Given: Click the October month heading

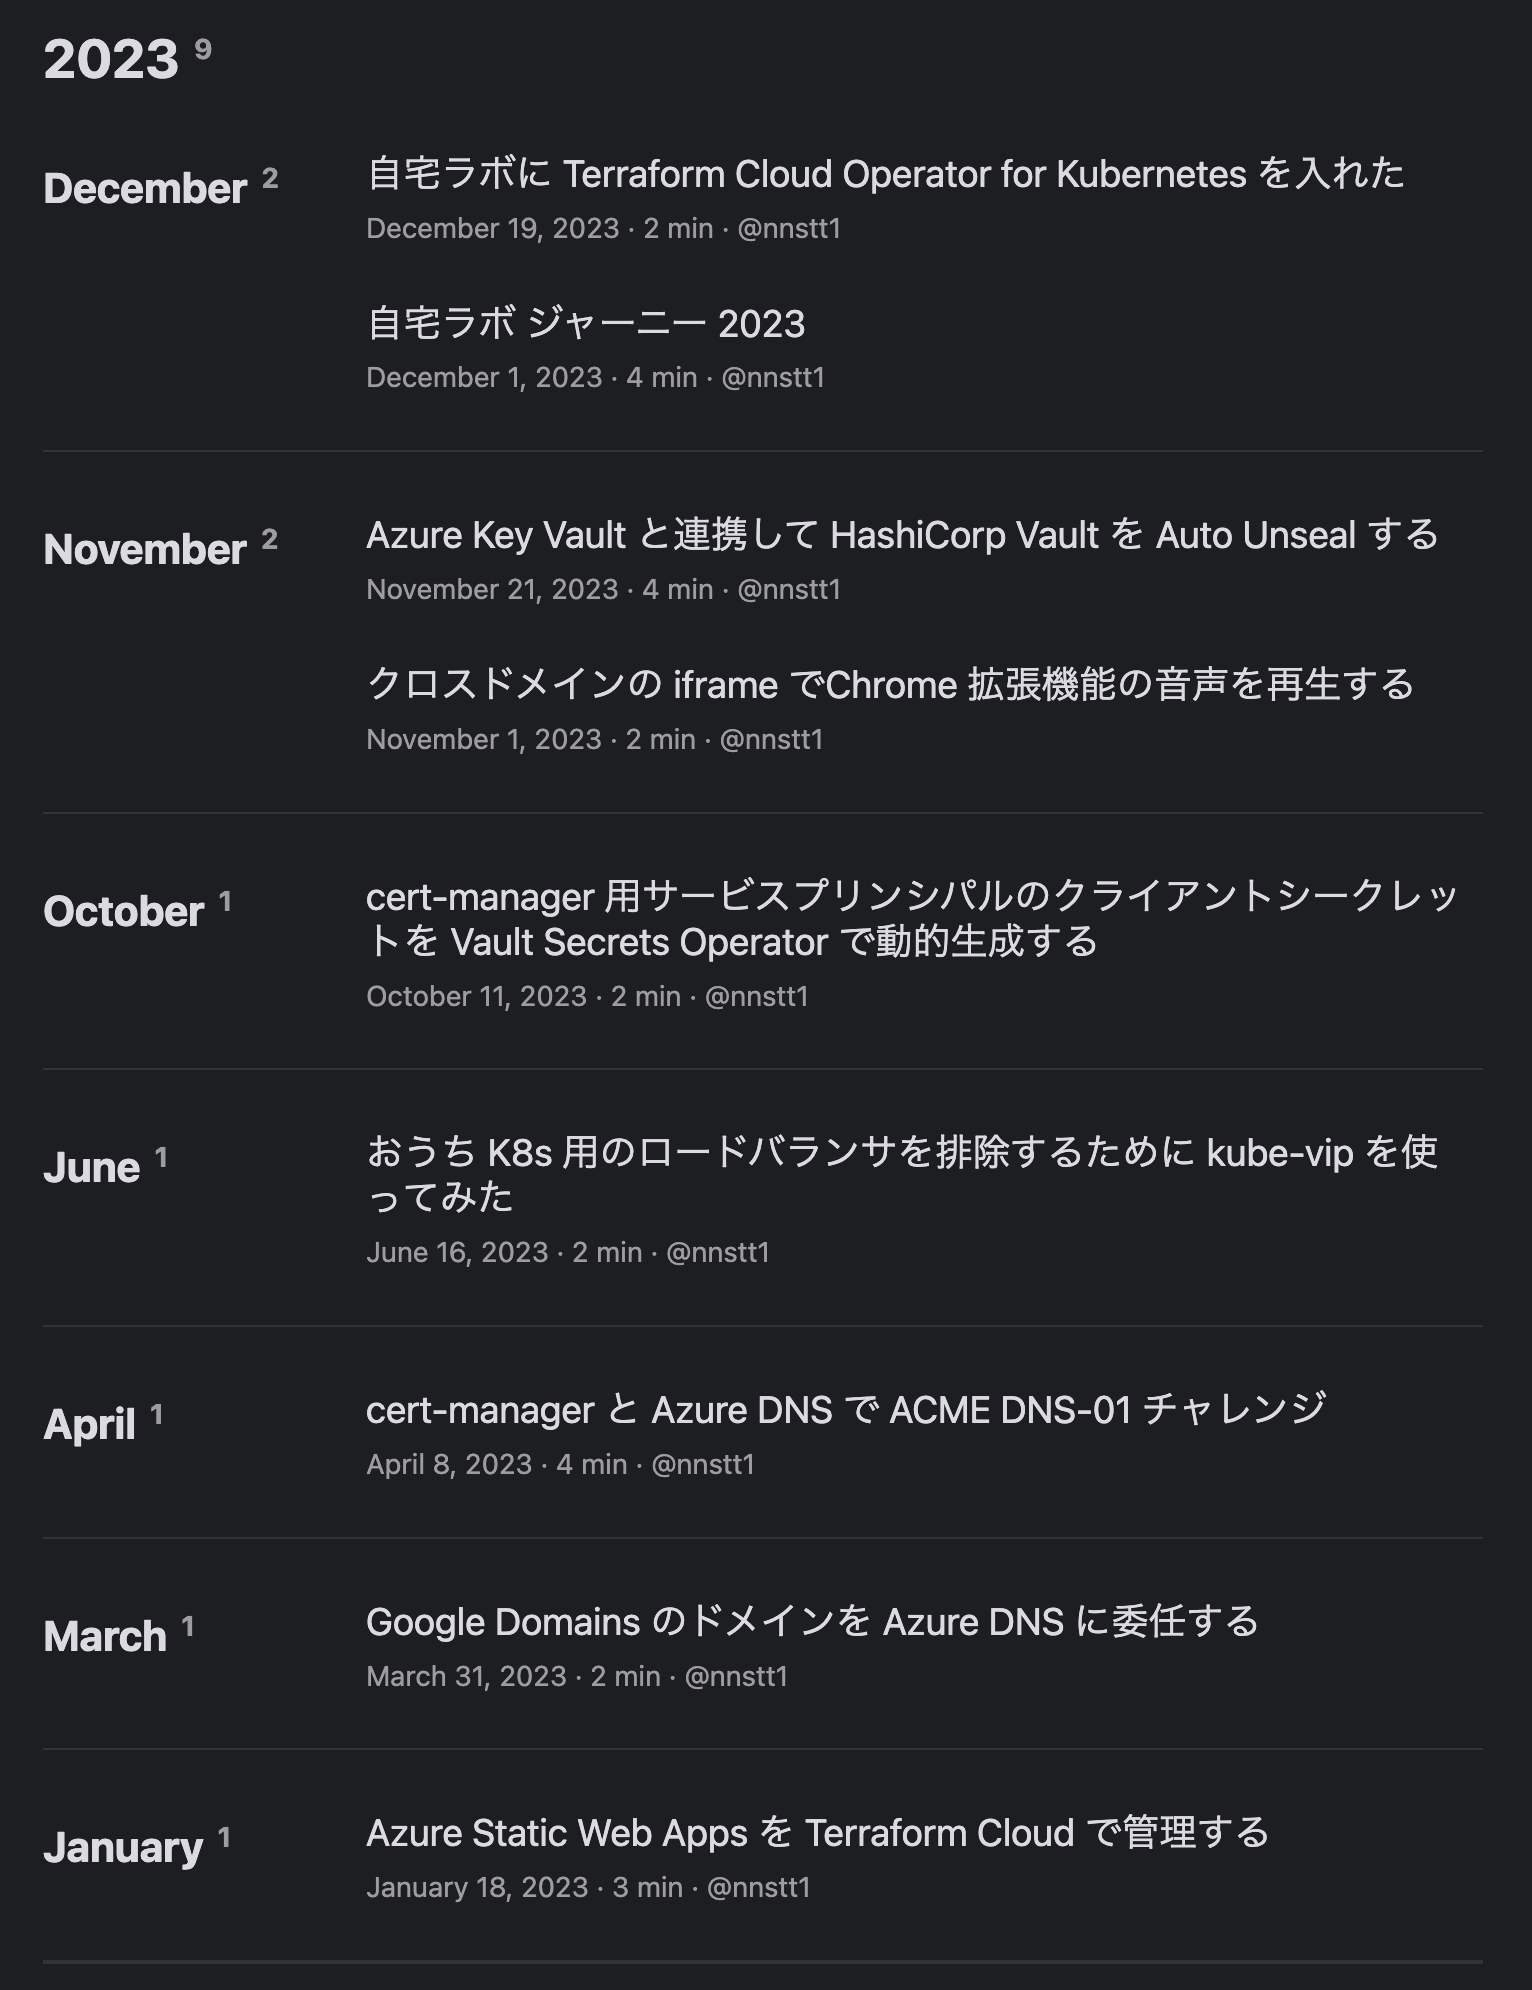Looking at the screenshot, I should 124,912.
